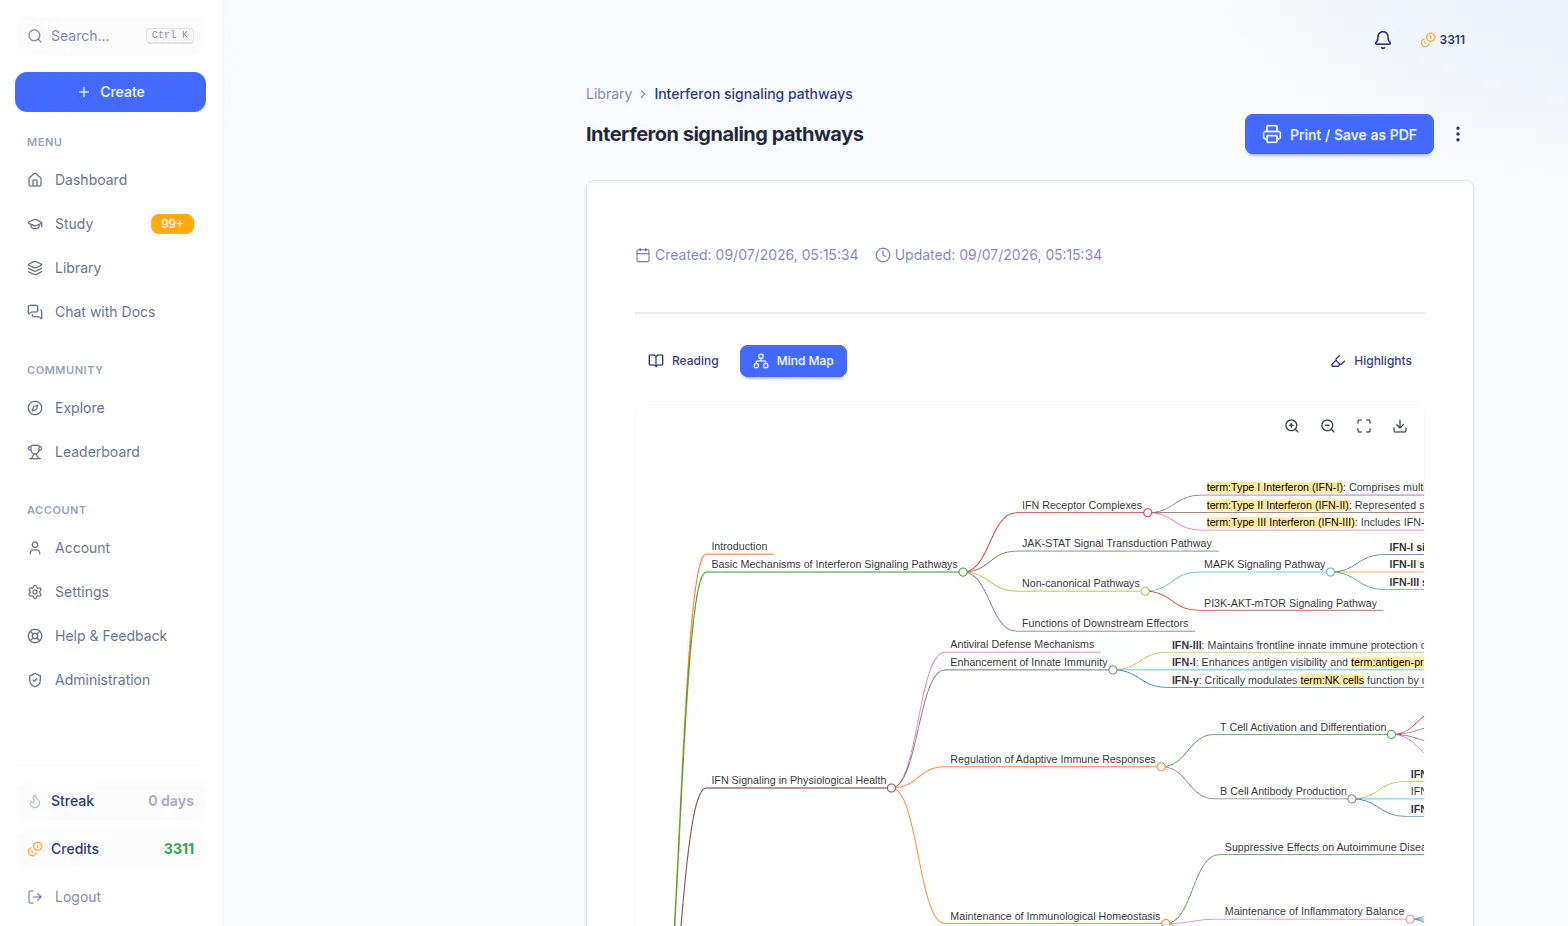Open the credits coin counter 3311 in header
Screen dimensions: 1568x926
click(x=1443, y=40)
